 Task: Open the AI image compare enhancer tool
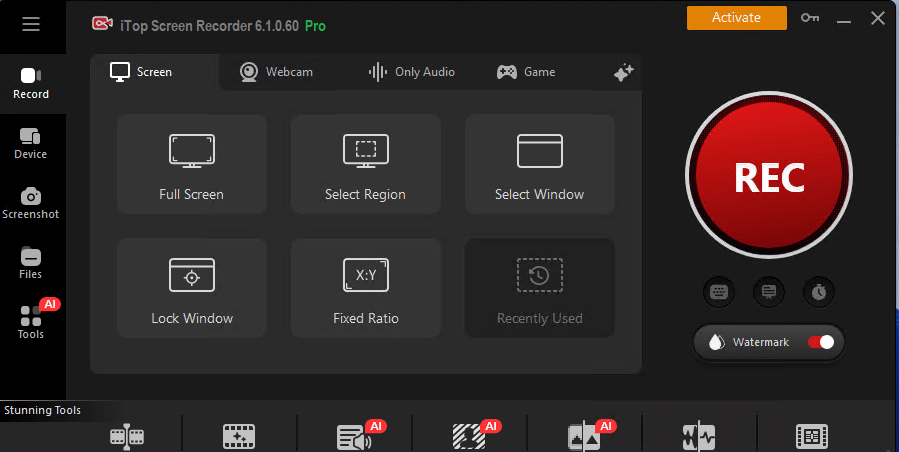(584, 438)
